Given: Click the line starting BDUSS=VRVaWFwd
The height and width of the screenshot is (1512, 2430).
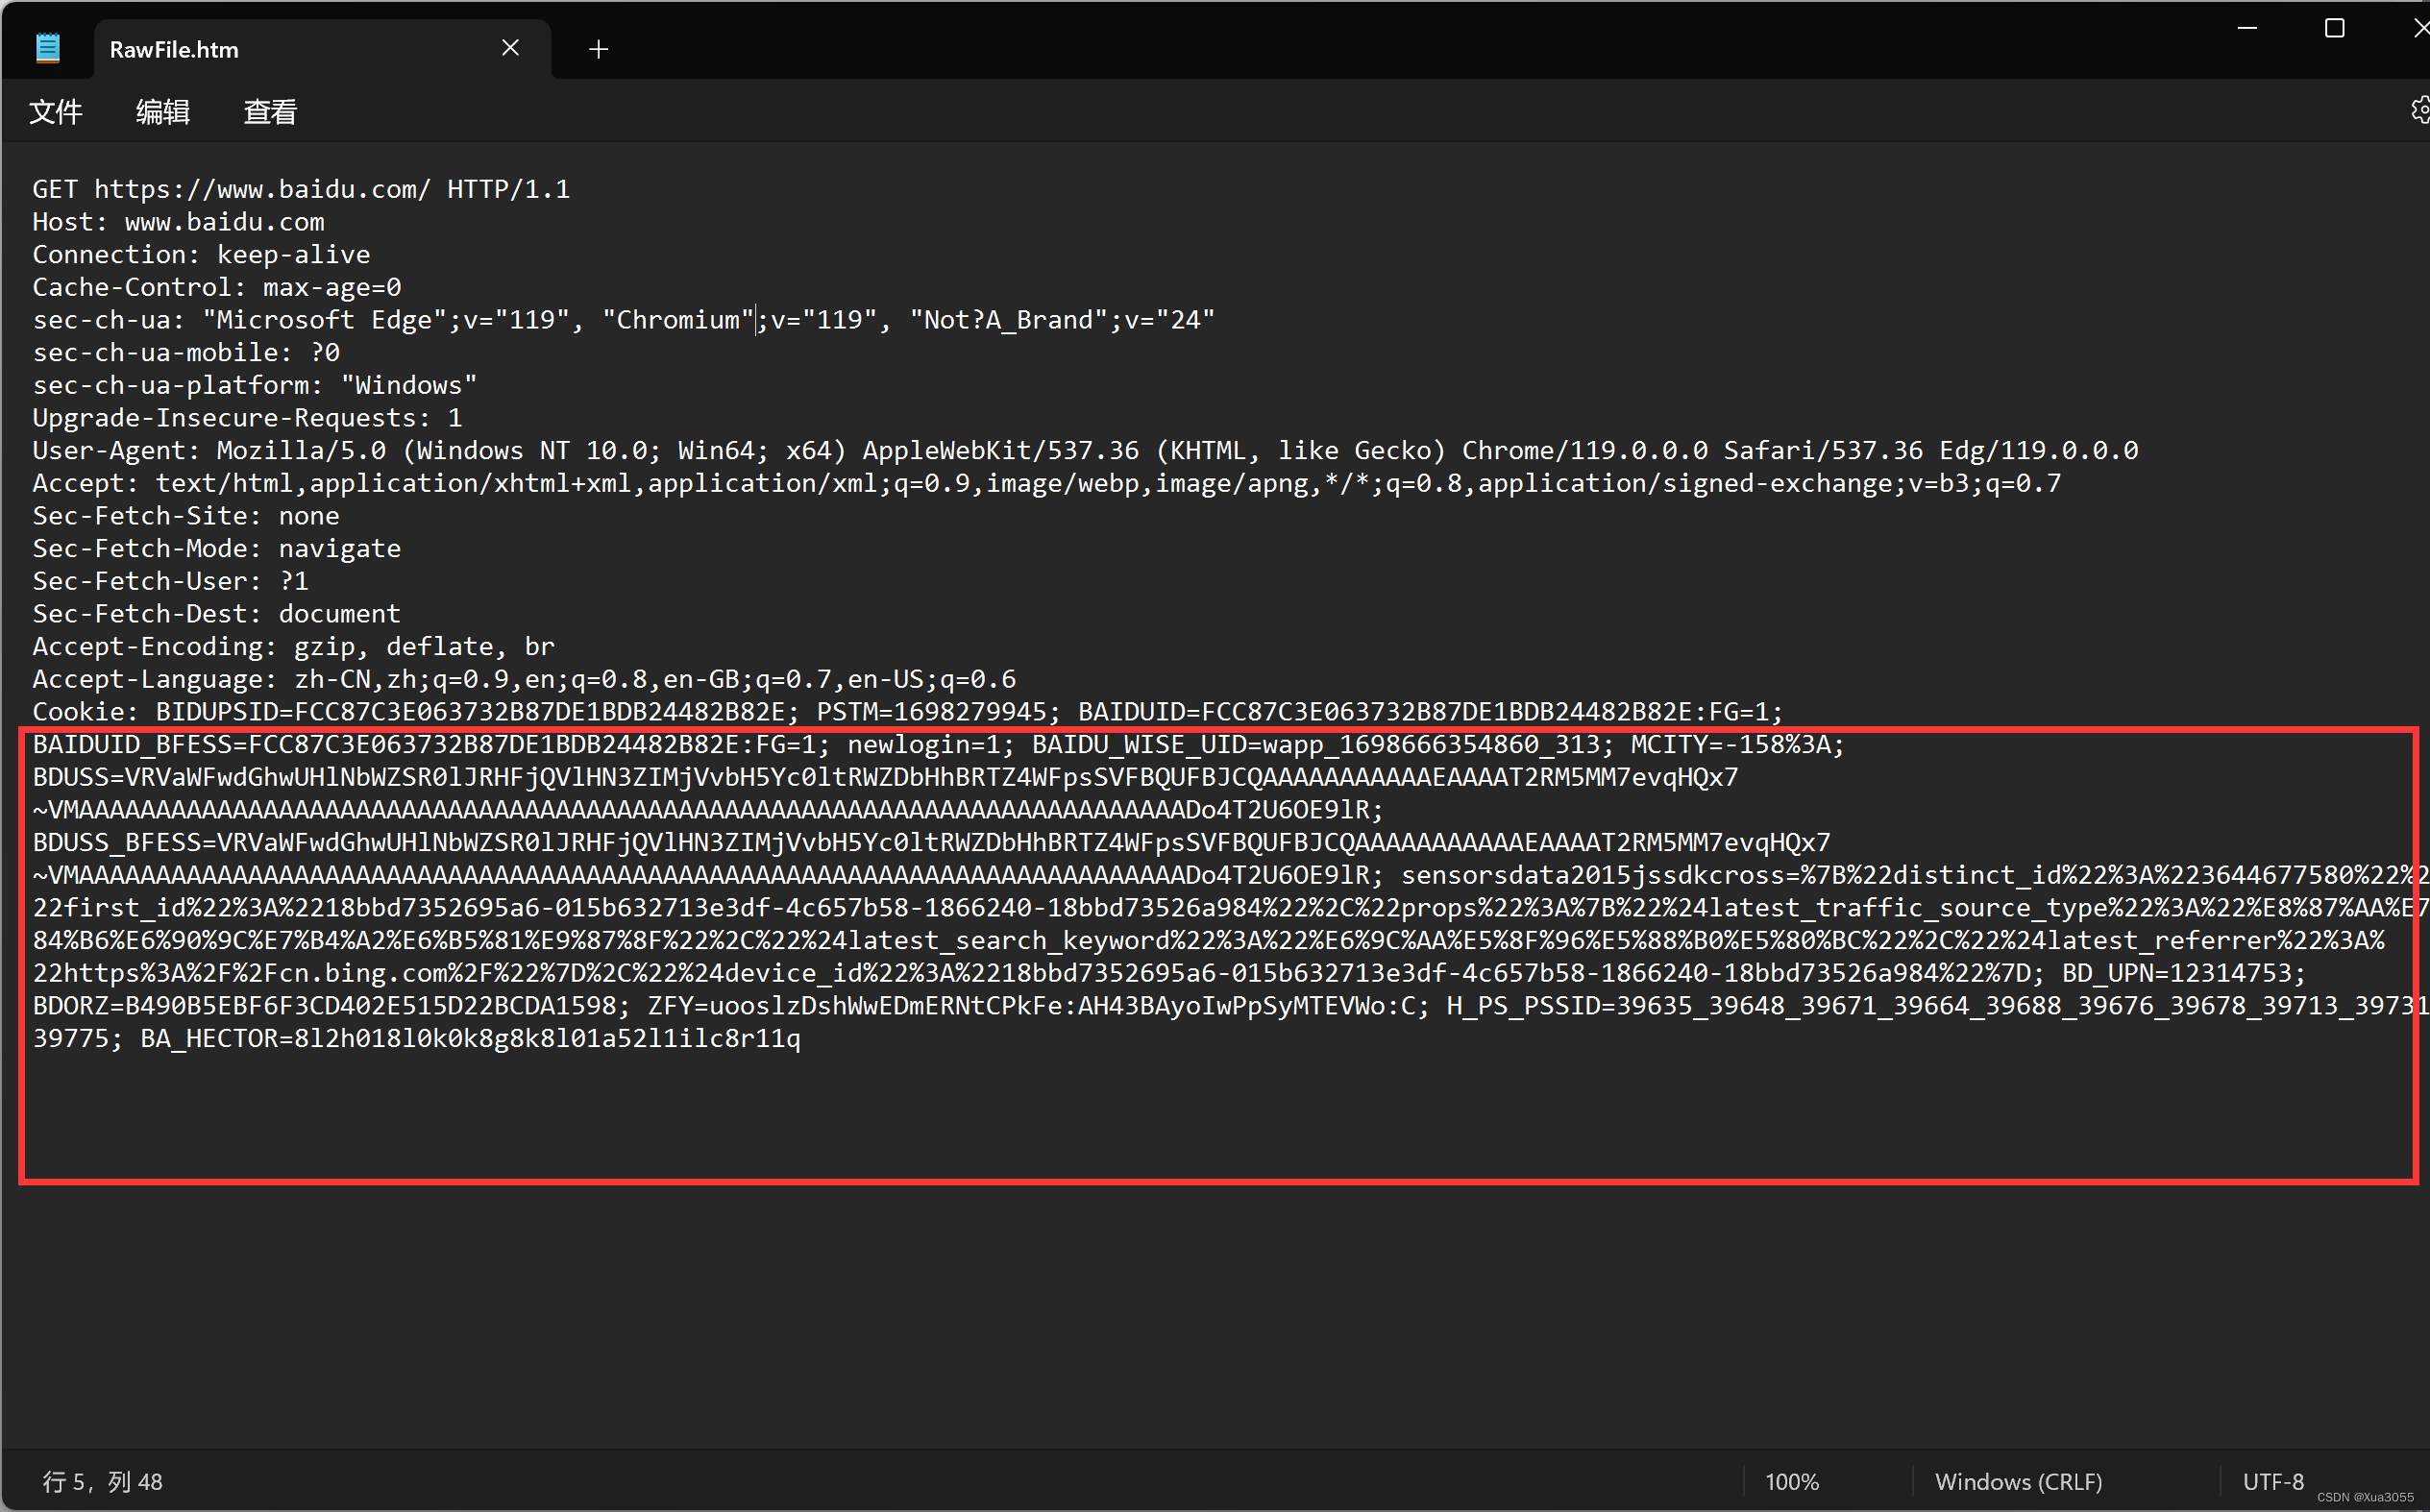Looking at the screenshot, I should pyautogui.click(x=885, y=777).
